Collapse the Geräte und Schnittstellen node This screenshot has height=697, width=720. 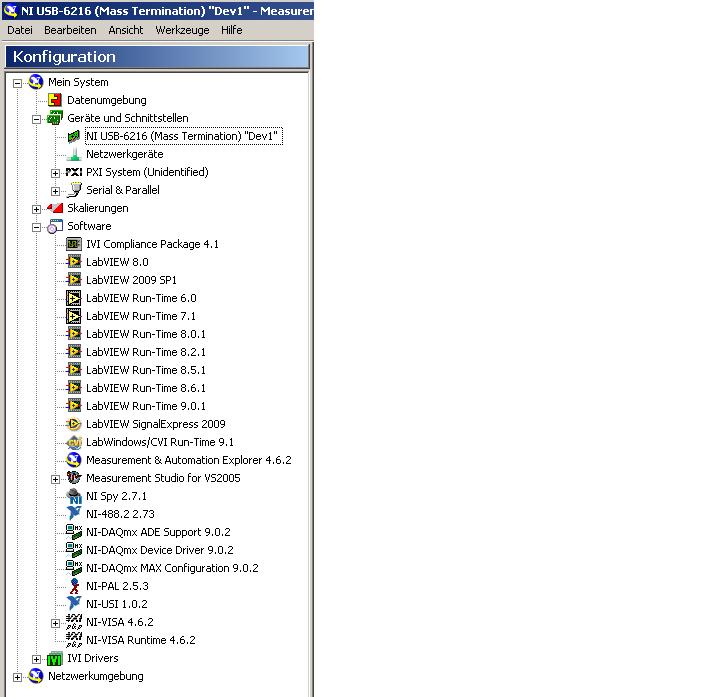tap(36, 119)
